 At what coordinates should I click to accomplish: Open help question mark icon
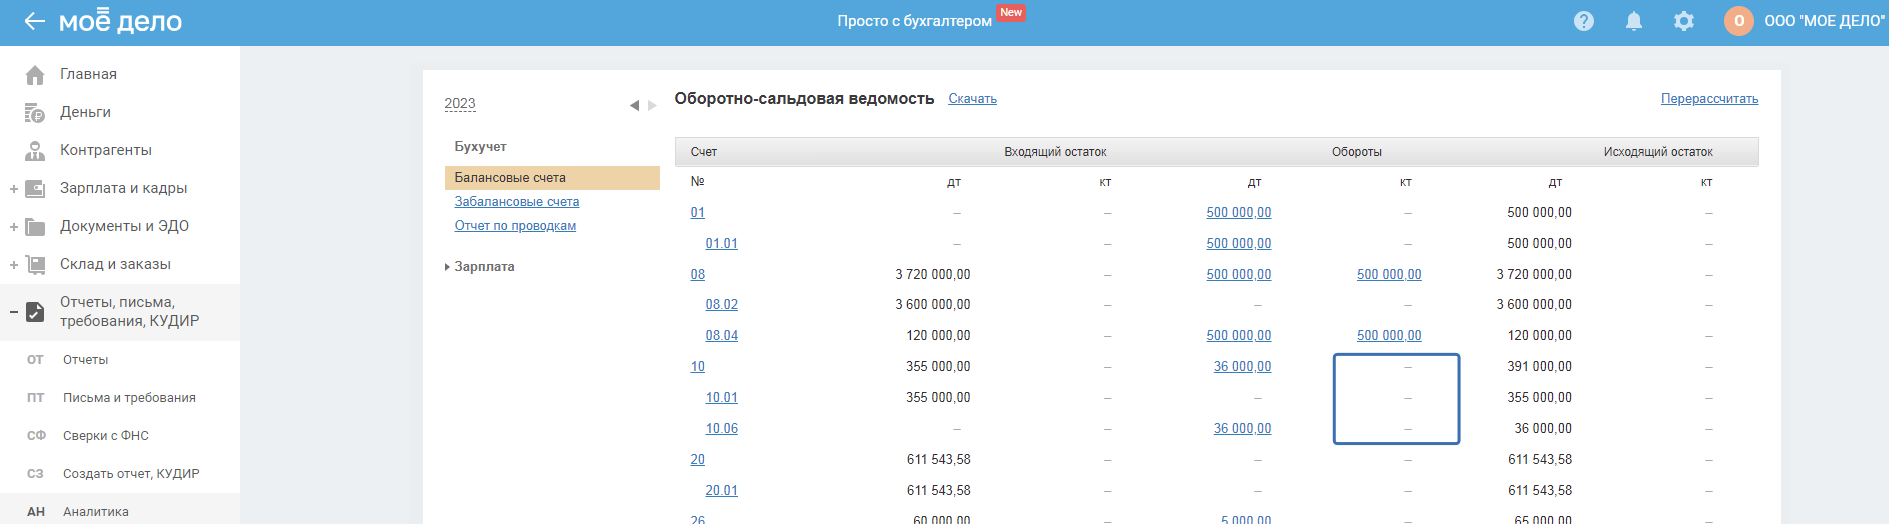[1584, 21]
